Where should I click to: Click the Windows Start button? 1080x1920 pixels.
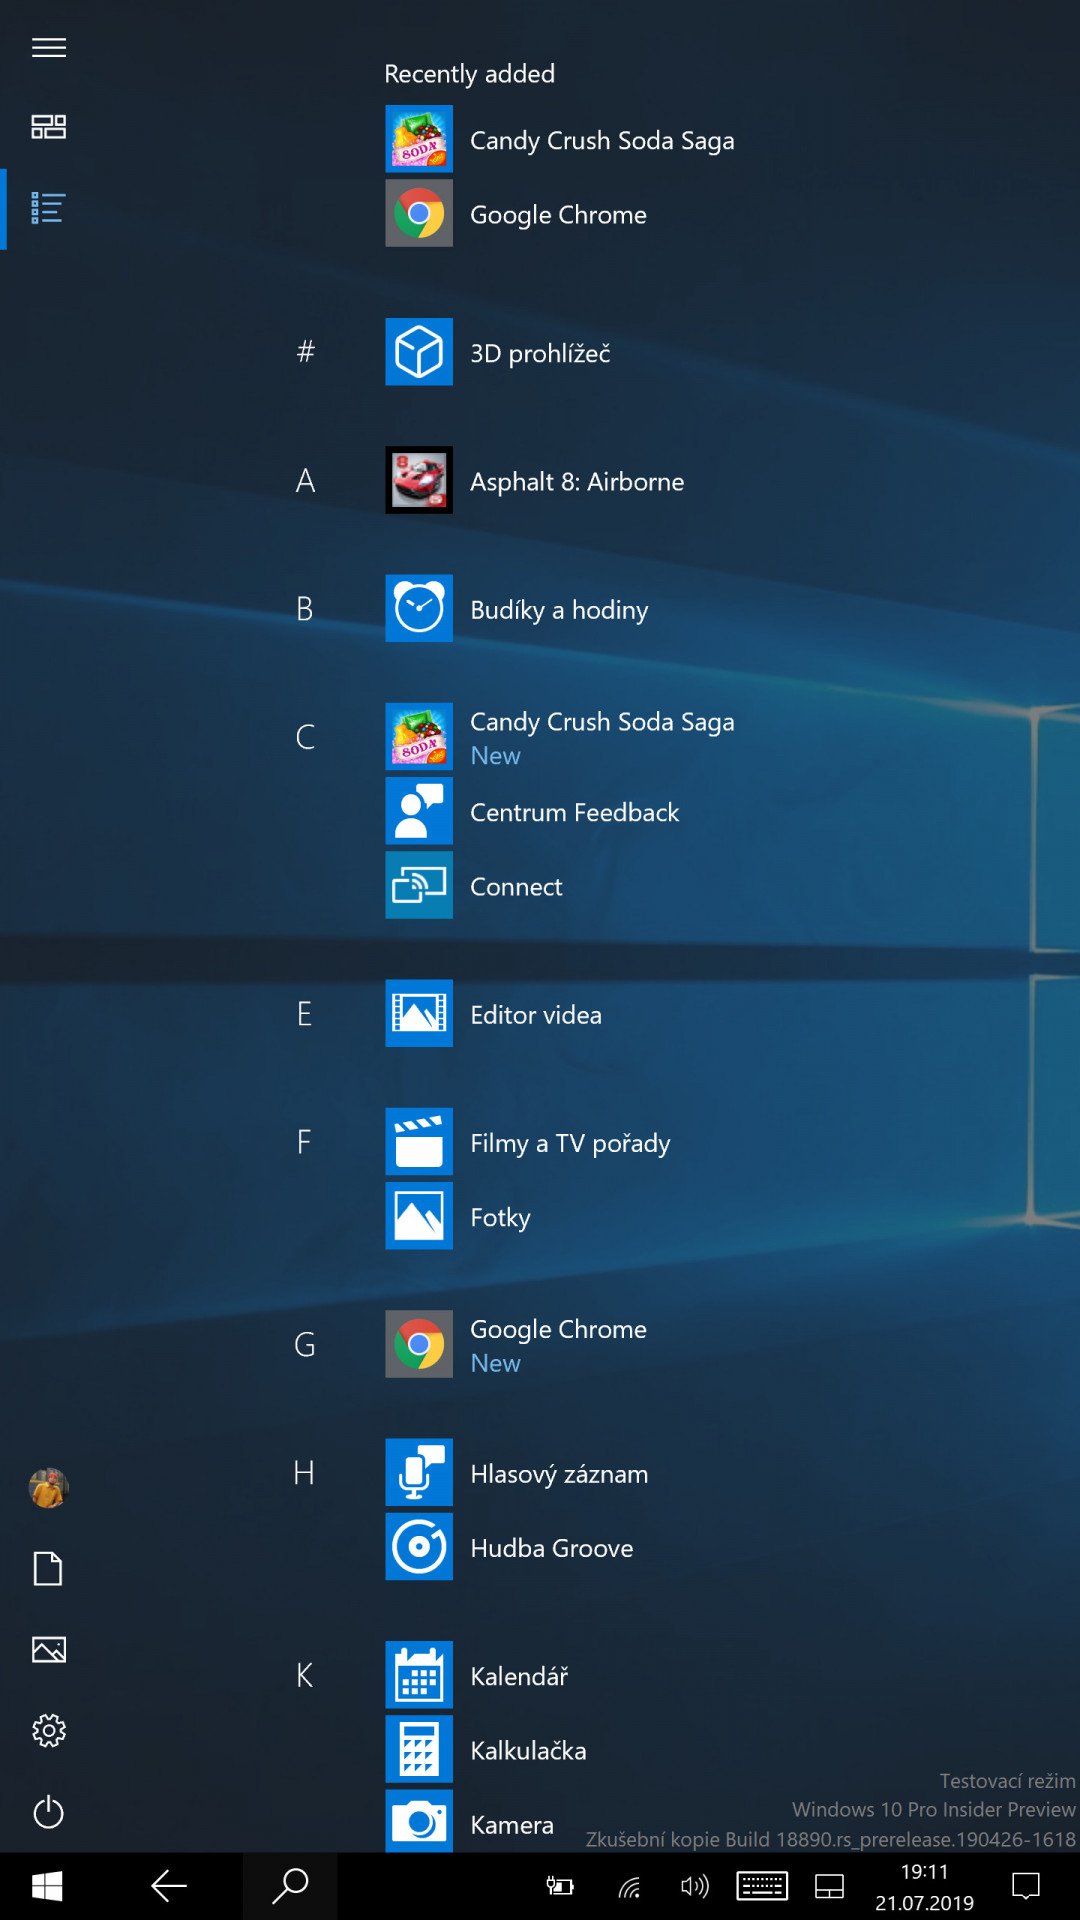click(x=47, y=1886)
